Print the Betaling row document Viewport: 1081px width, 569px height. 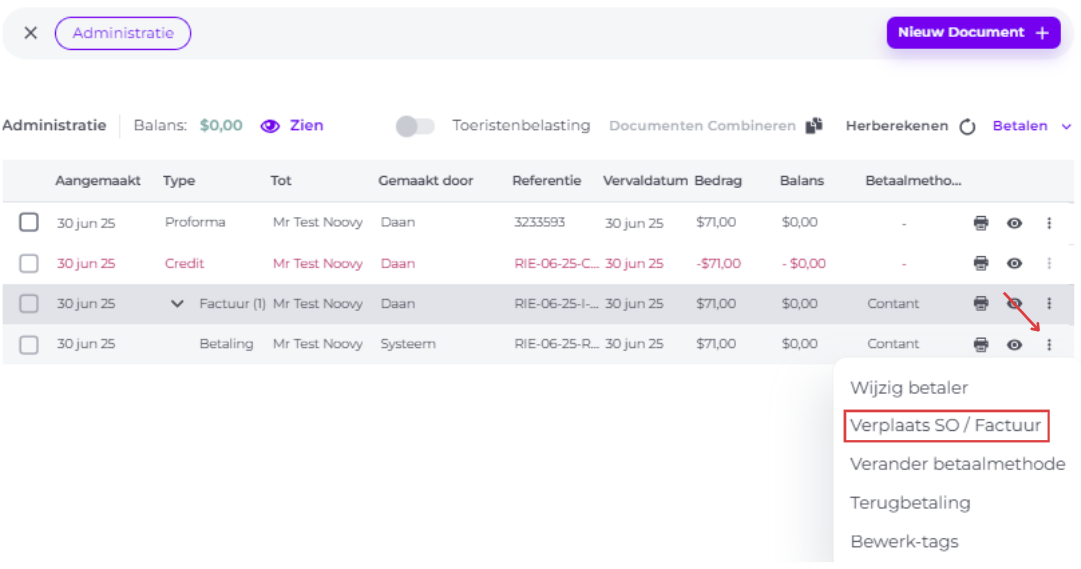tap(980, 344)
